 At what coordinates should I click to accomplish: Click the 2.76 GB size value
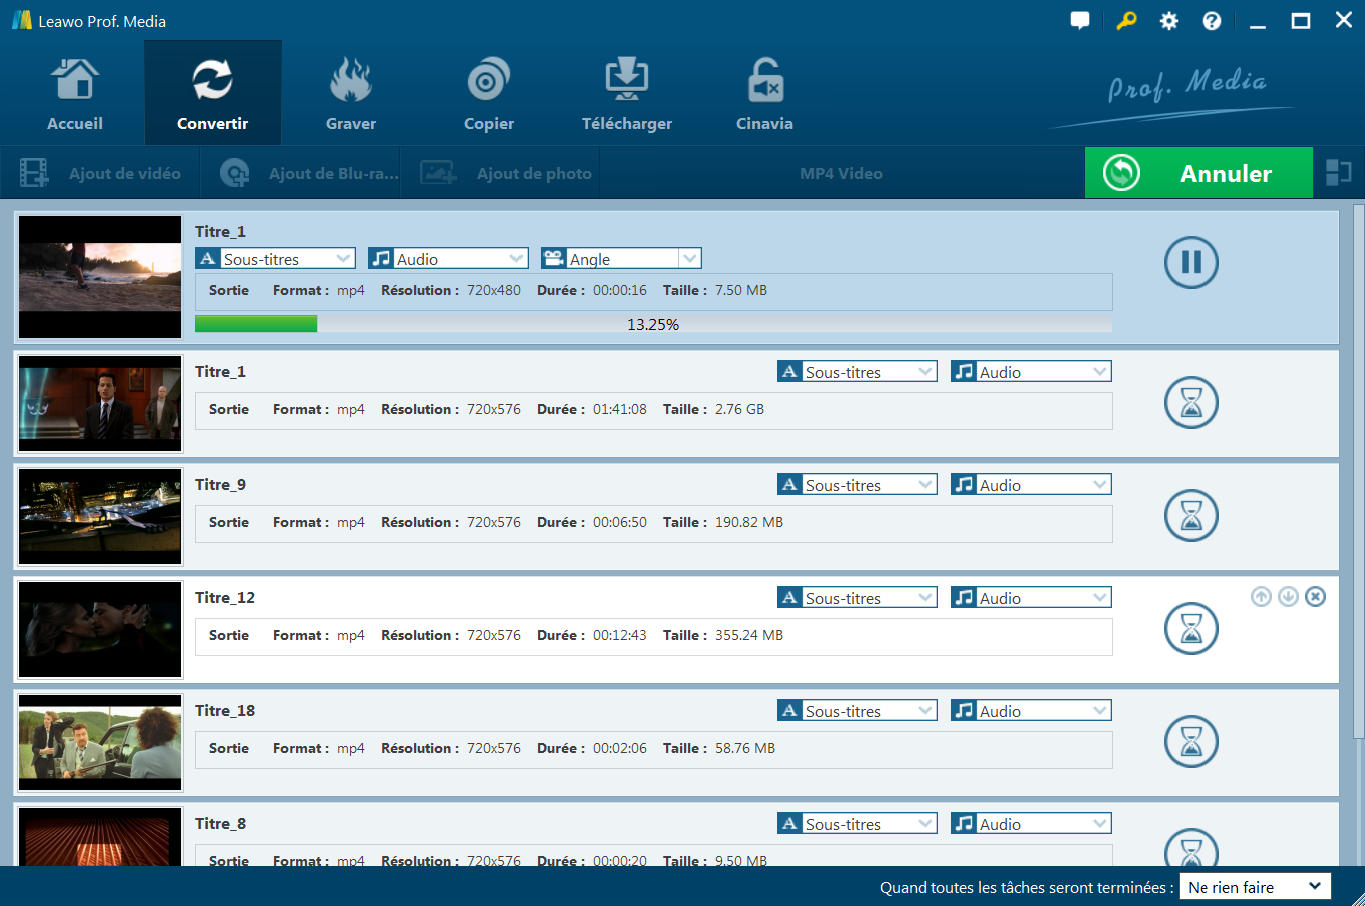coord(739,409)
